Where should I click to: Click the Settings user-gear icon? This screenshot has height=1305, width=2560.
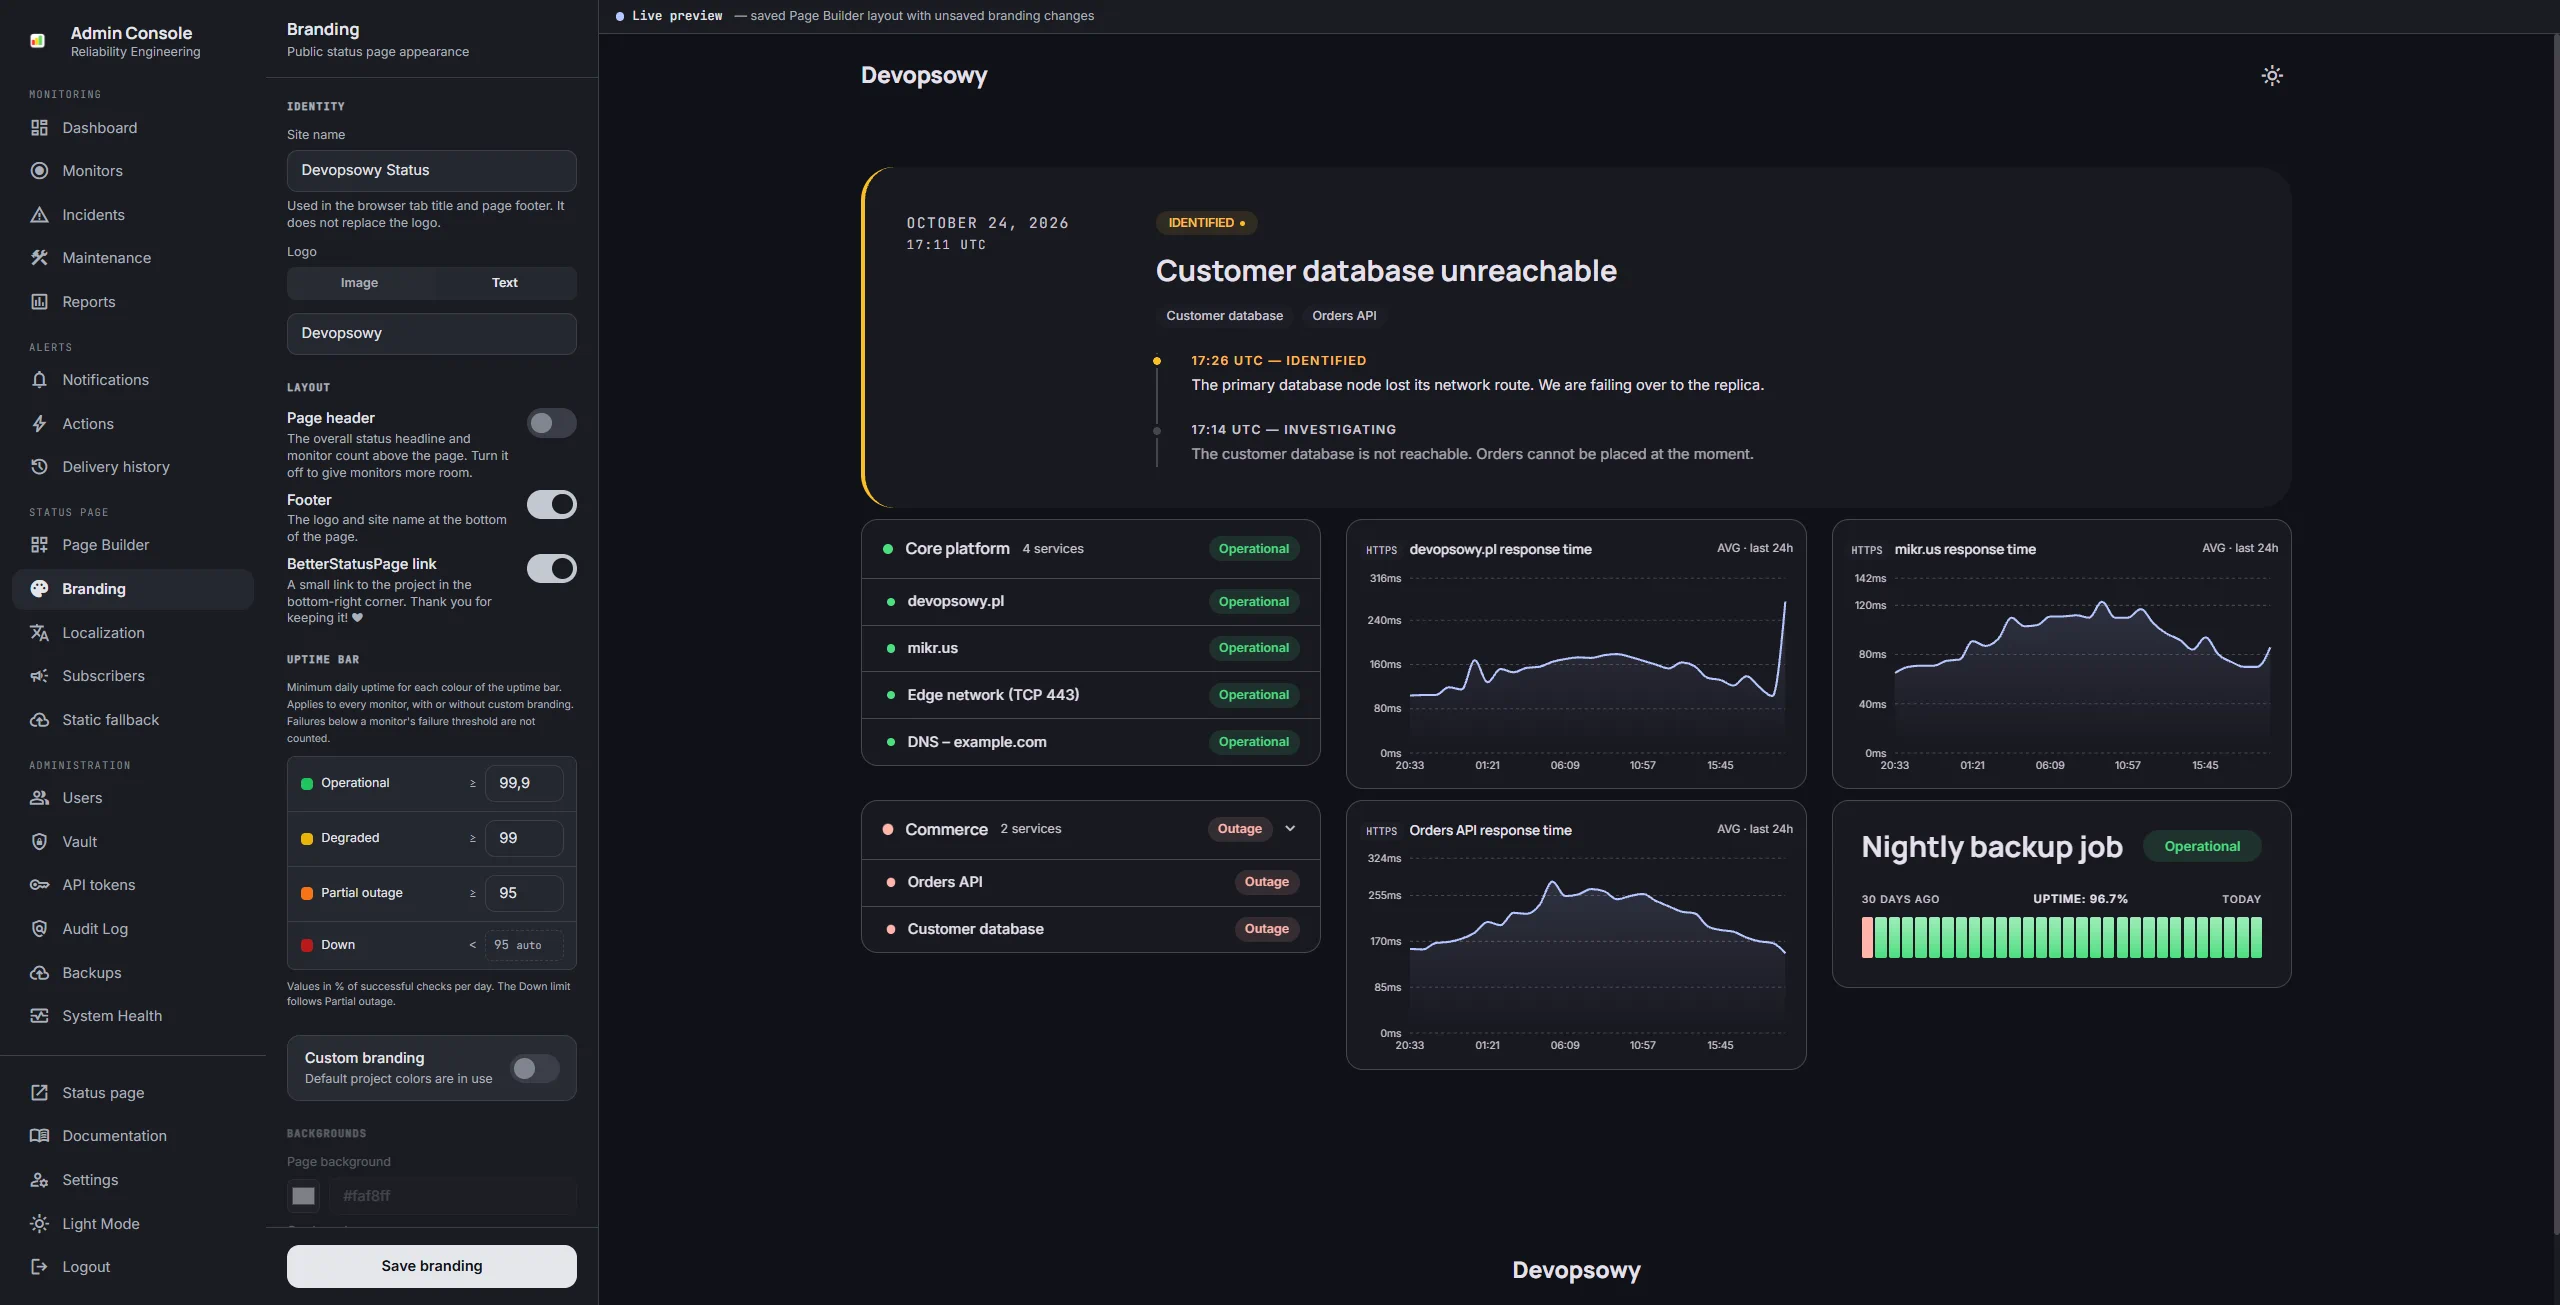(x=39, y=1180)
